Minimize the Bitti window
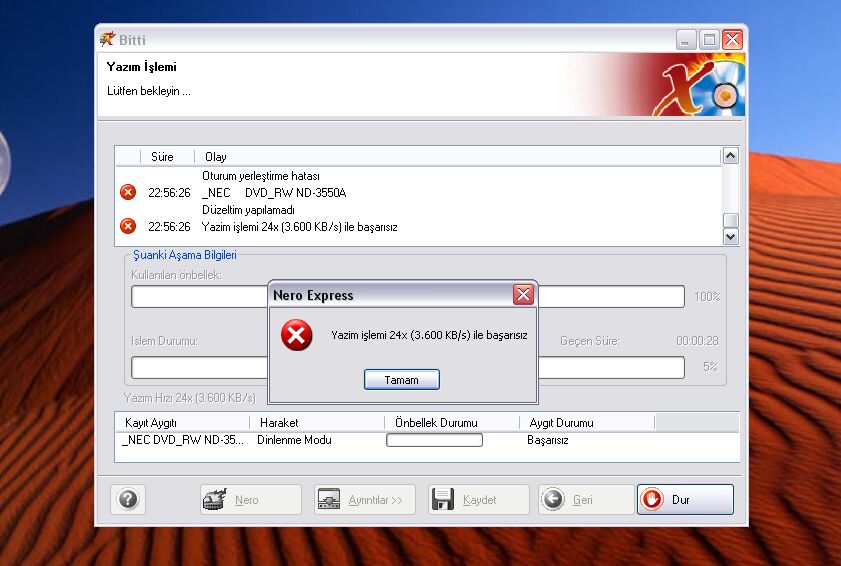The image size is (841, 566). pyautogui.click(x=686, y=40)
